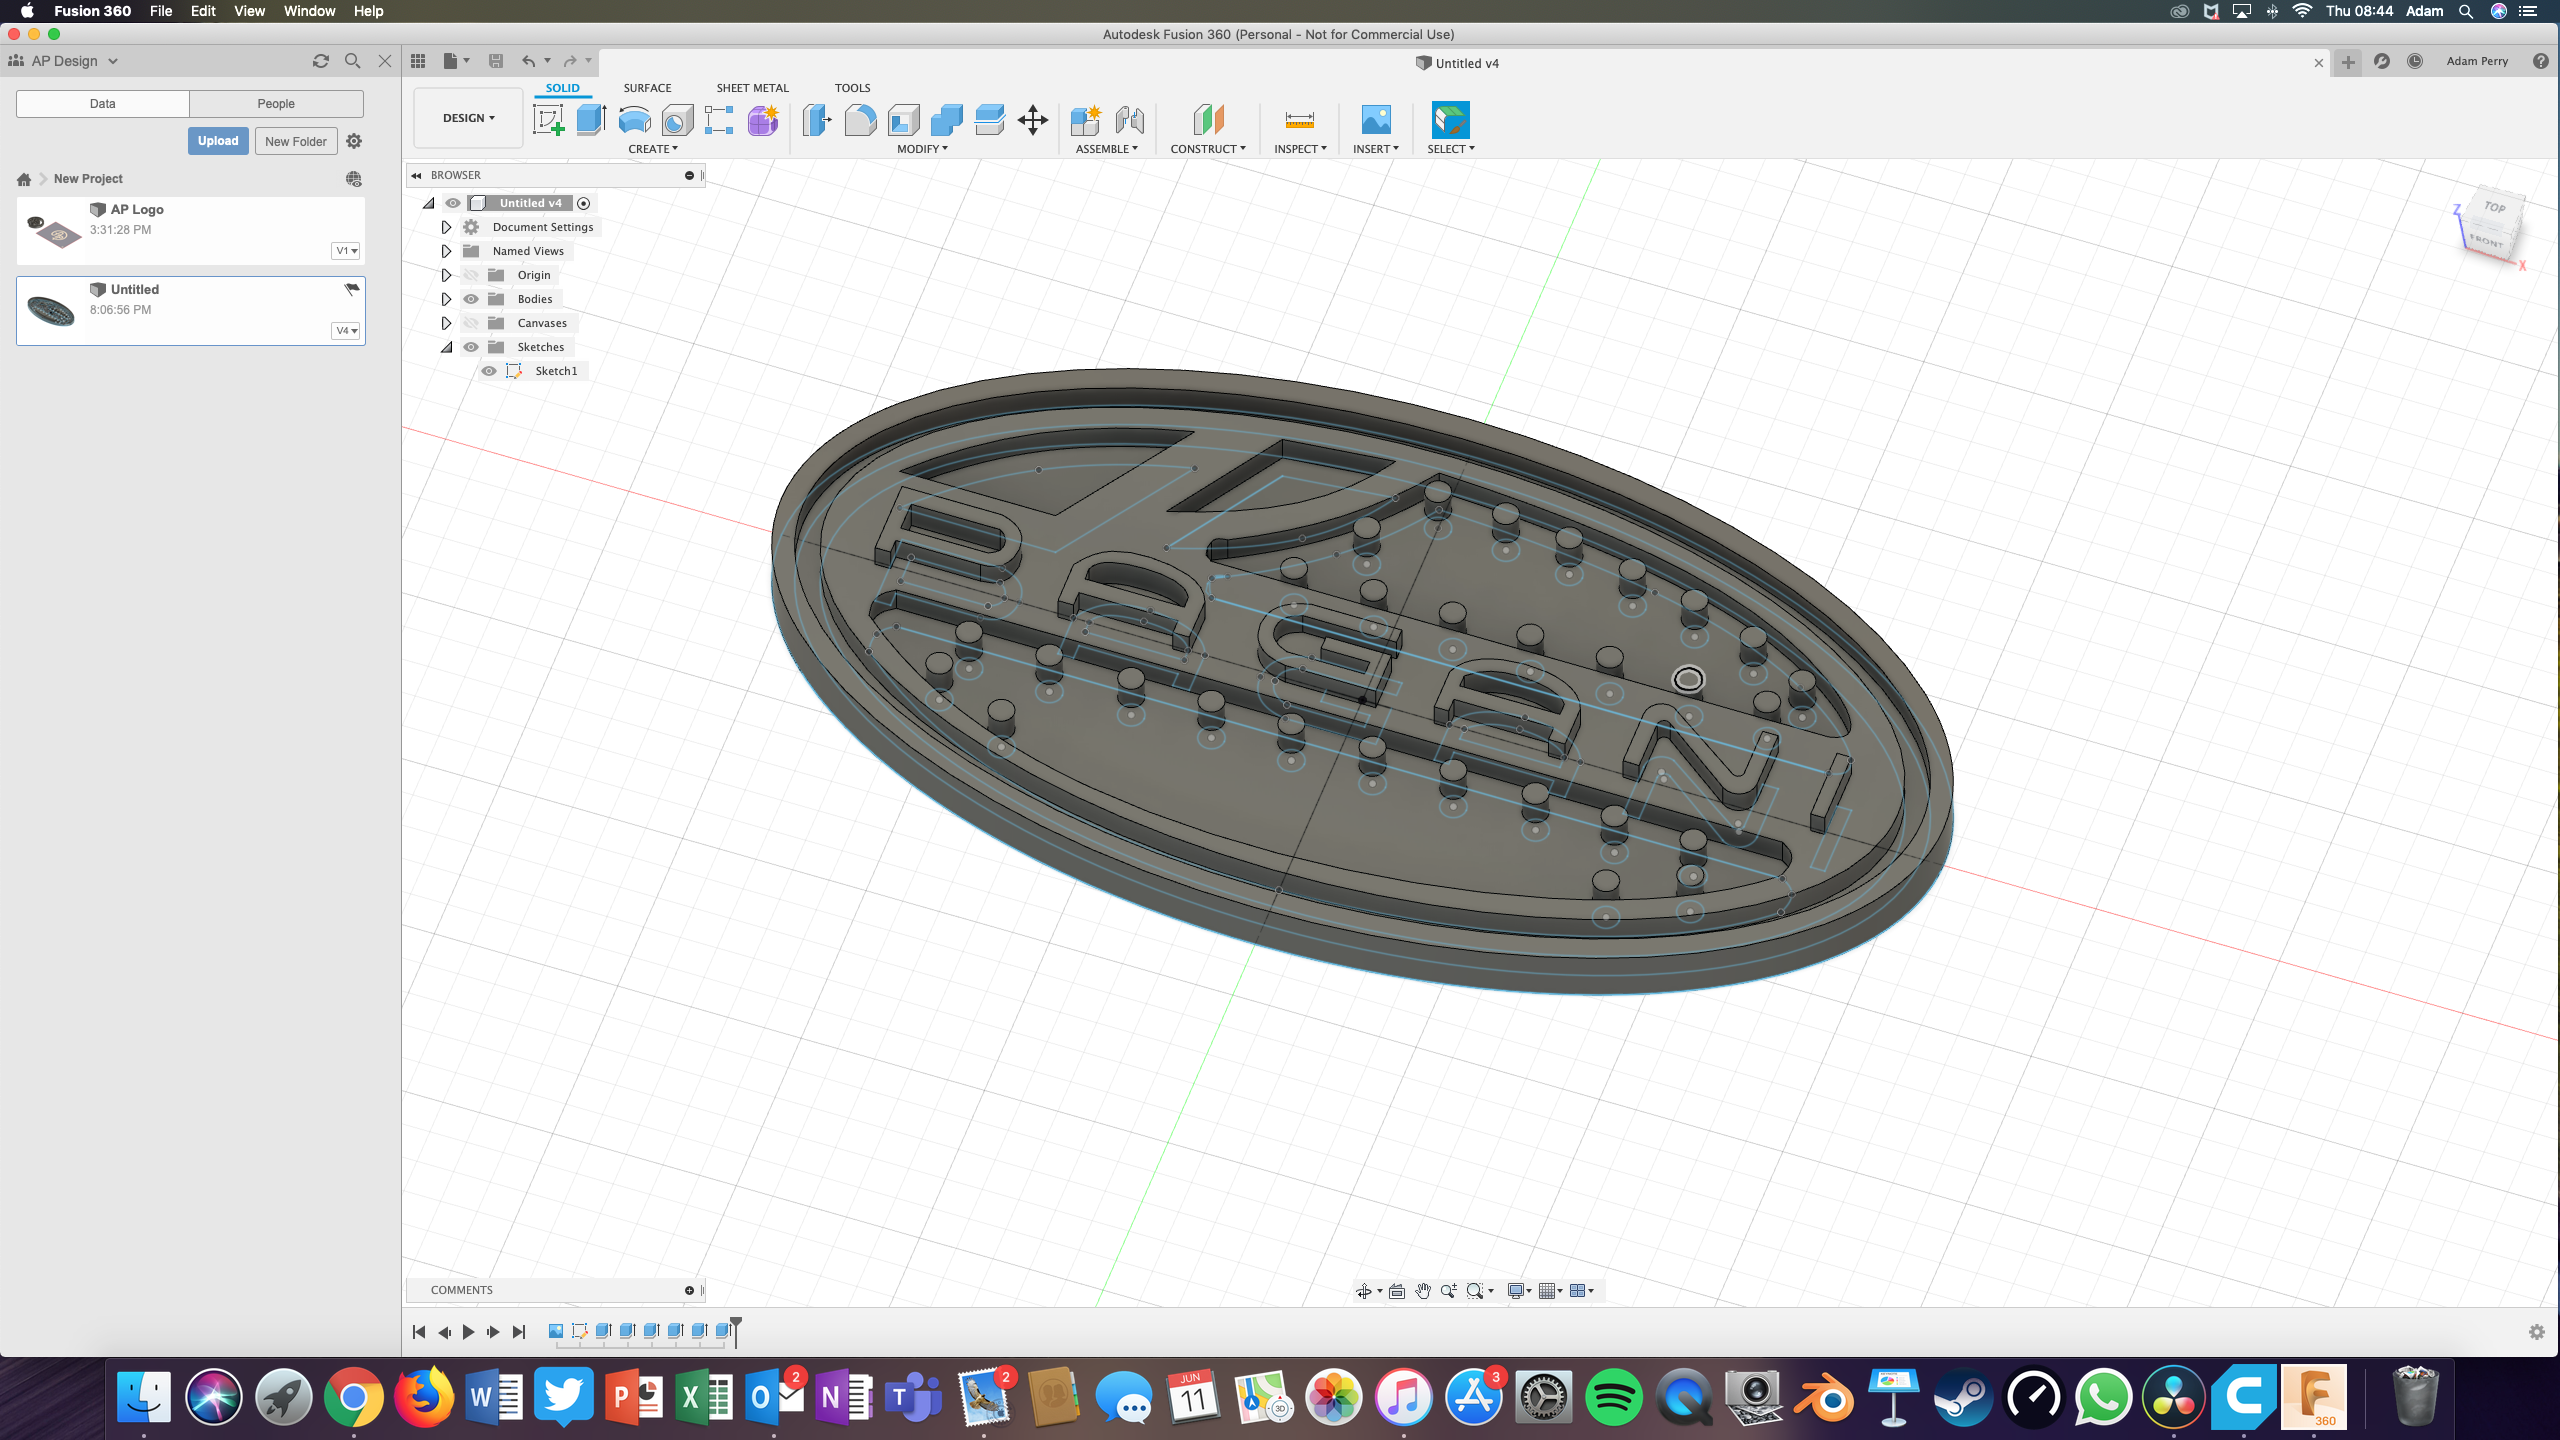Add a new design tab with plus button
The height and width of the screenshot is (1440, 2560).
2348,62
